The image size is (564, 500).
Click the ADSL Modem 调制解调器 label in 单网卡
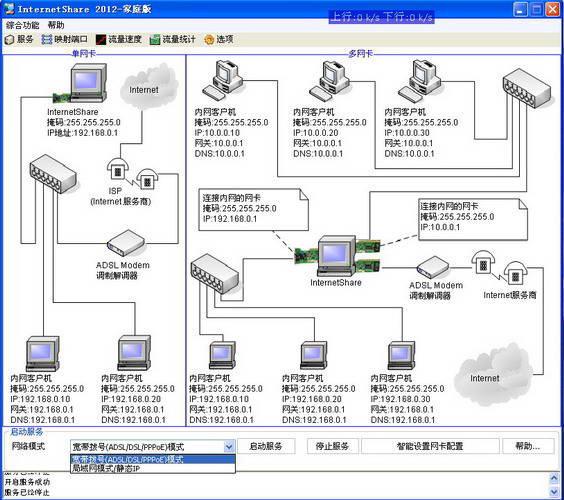(123, 271)
